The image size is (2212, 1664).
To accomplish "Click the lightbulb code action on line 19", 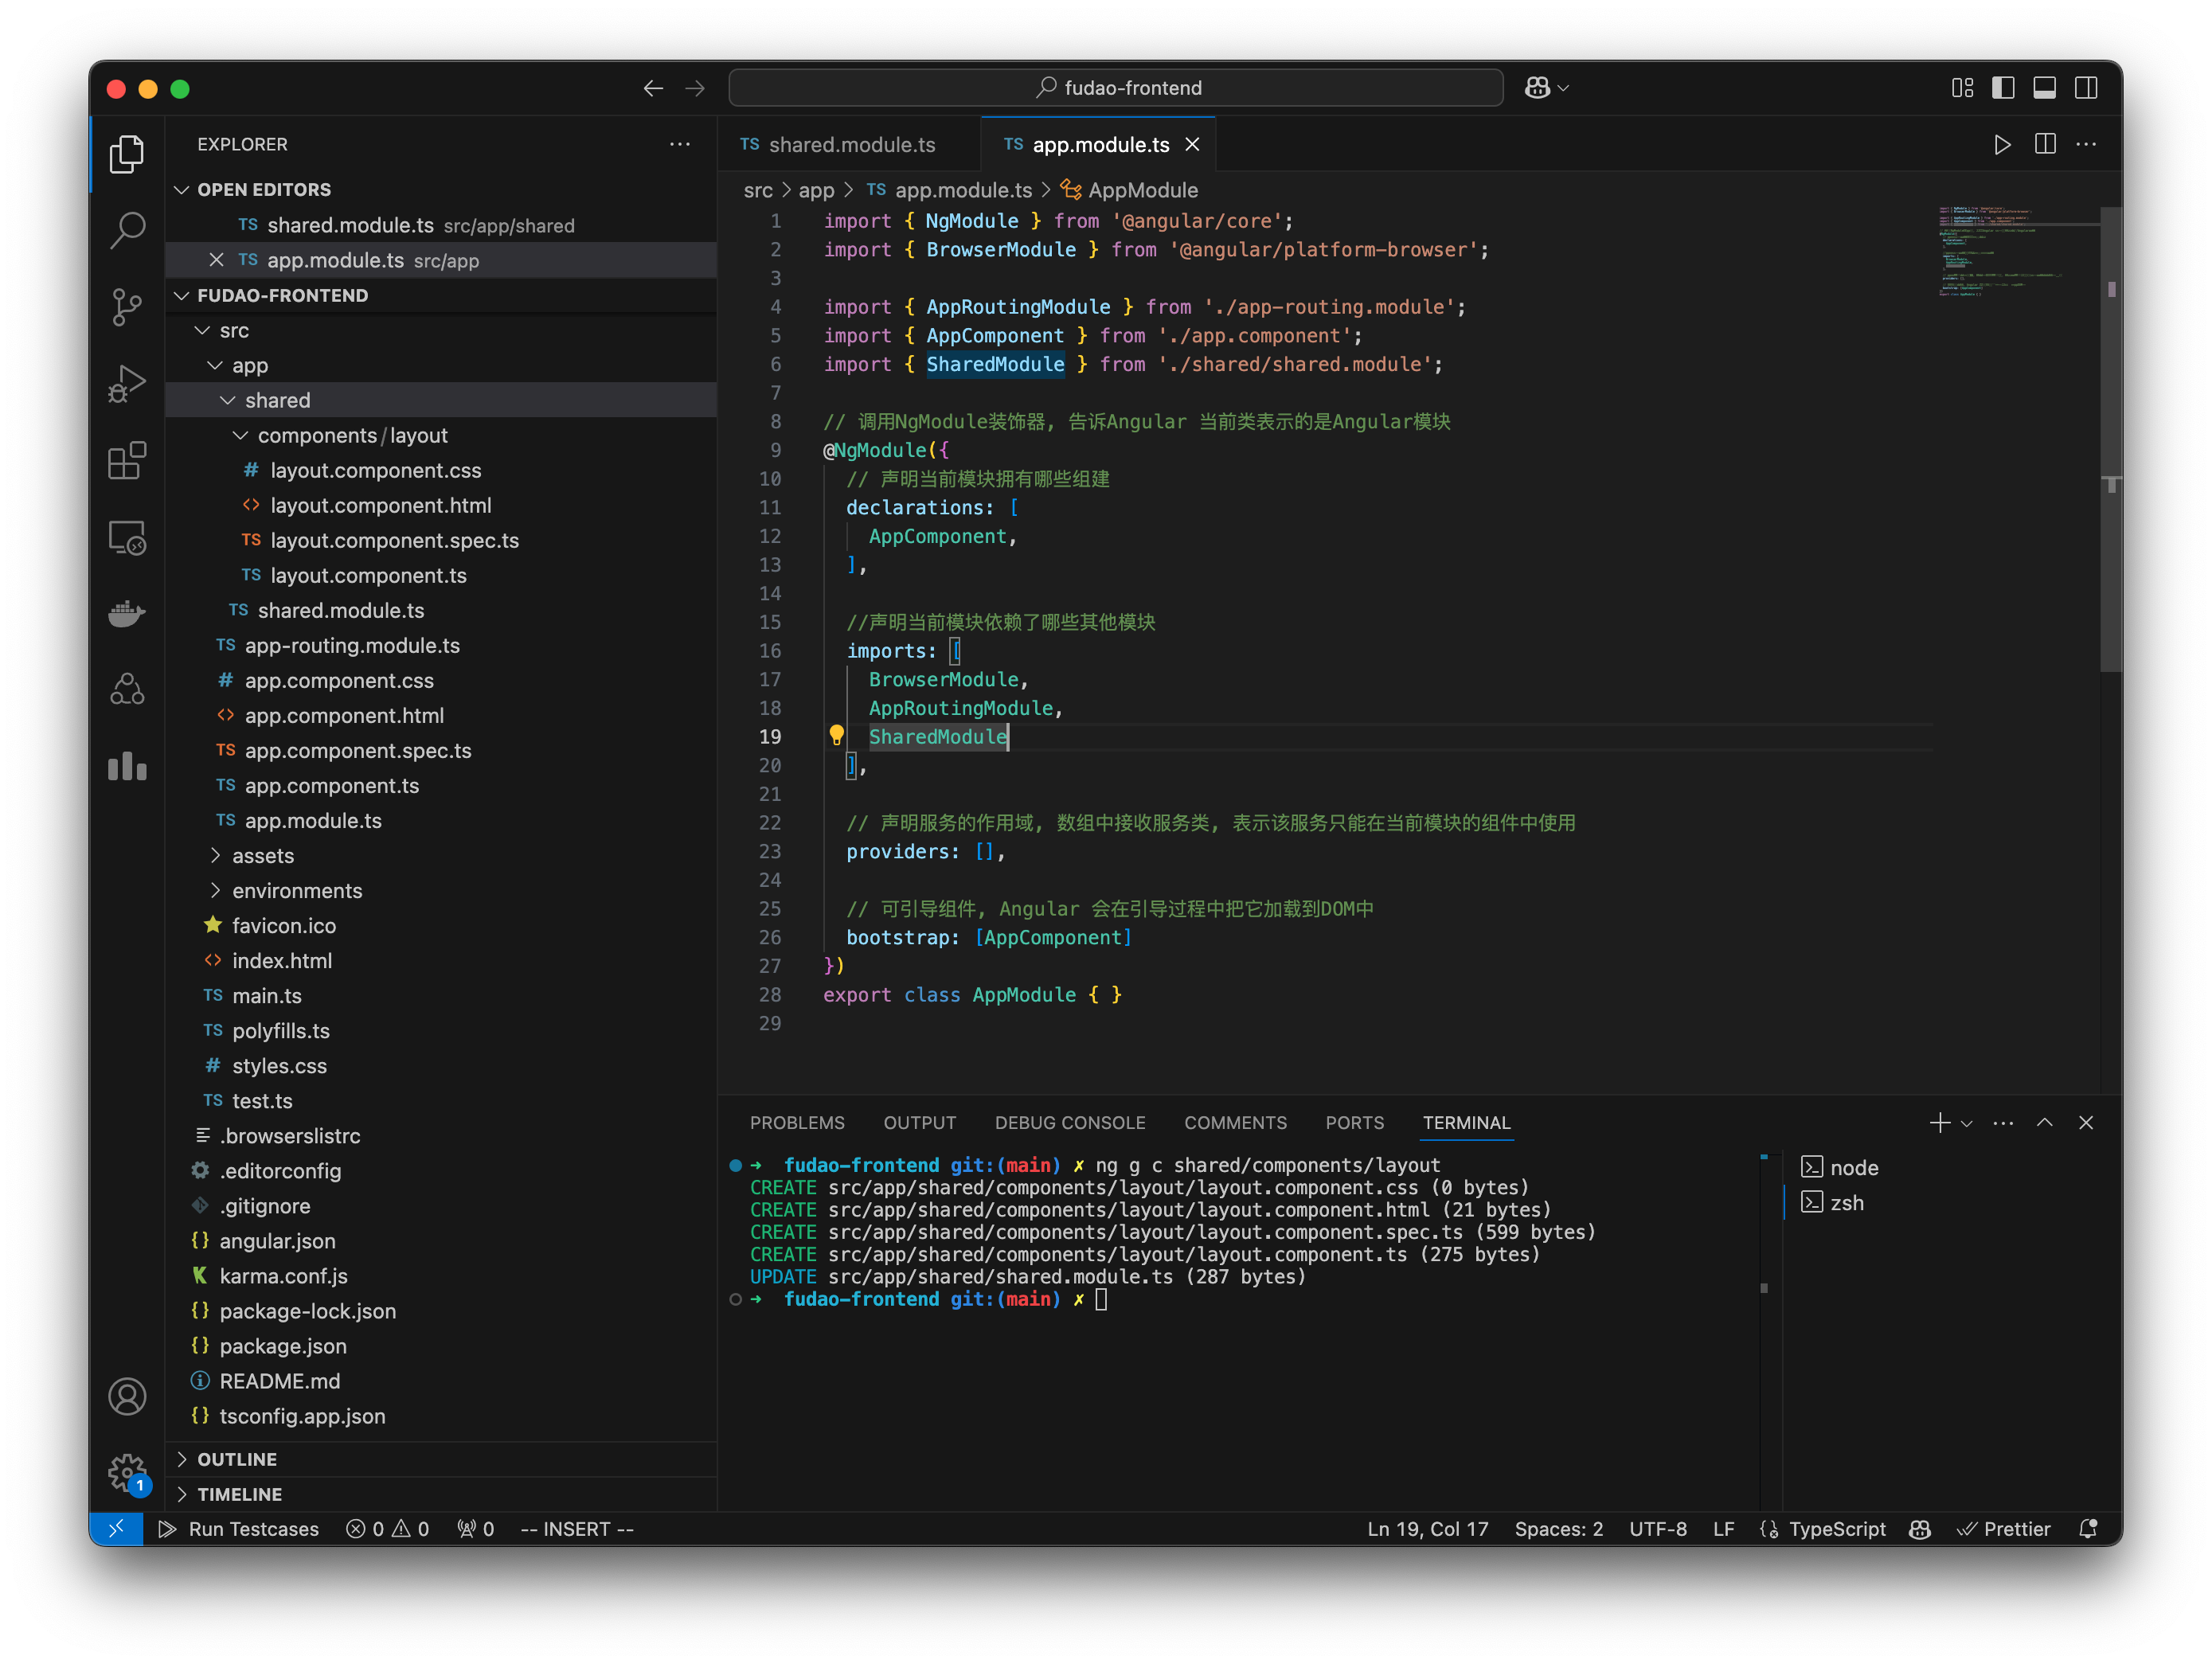I will click(836, 736).
